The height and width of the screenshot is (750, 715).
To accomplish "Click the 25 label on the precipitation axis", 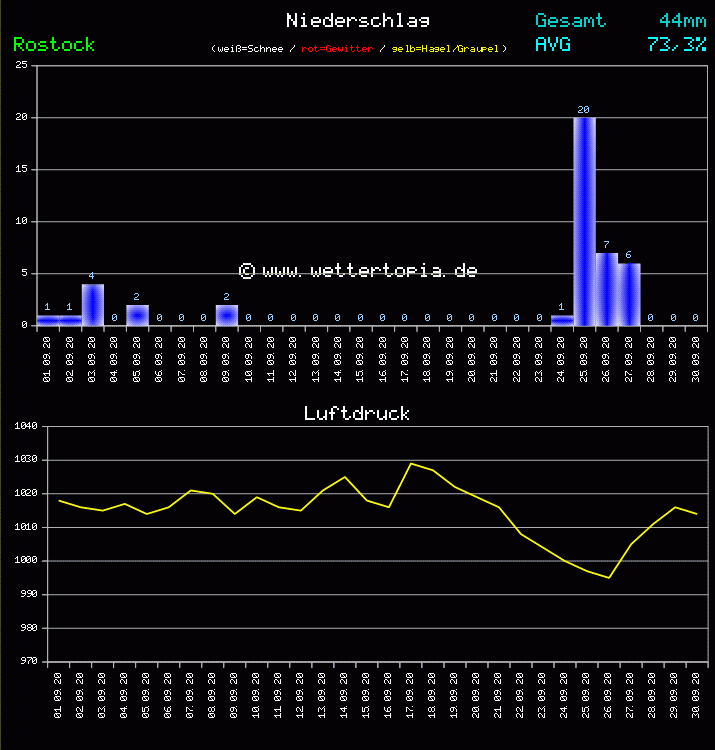I will coord(21,66).
